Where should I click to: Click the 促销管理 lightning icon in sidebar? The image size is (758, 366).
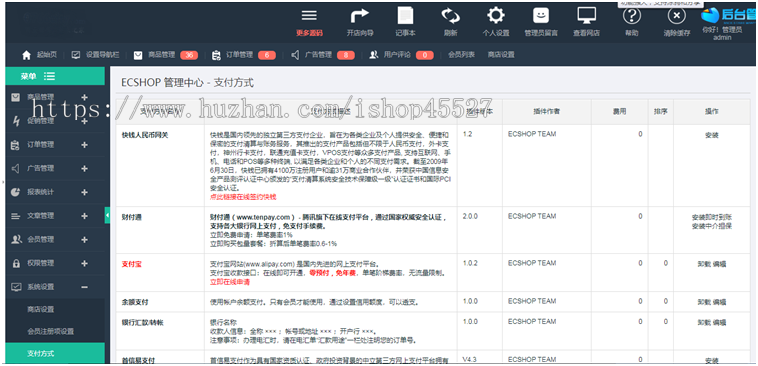16,121
